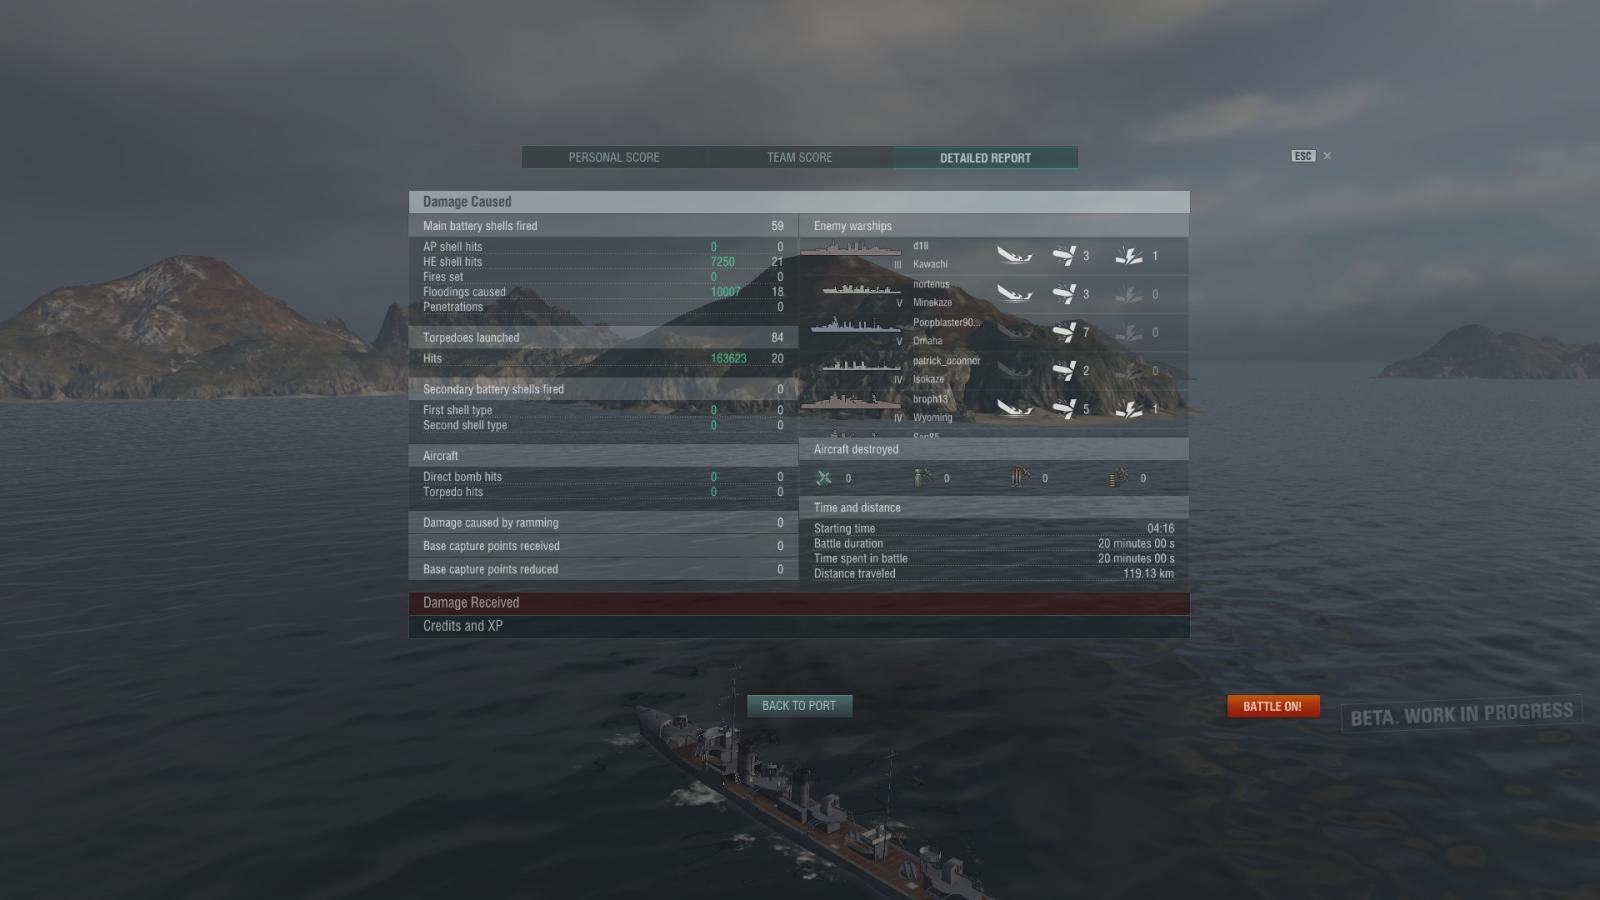Click the Omaha cruiser silhouette icon
This screenshot has width=1600, height=900.
click(856, 327)
